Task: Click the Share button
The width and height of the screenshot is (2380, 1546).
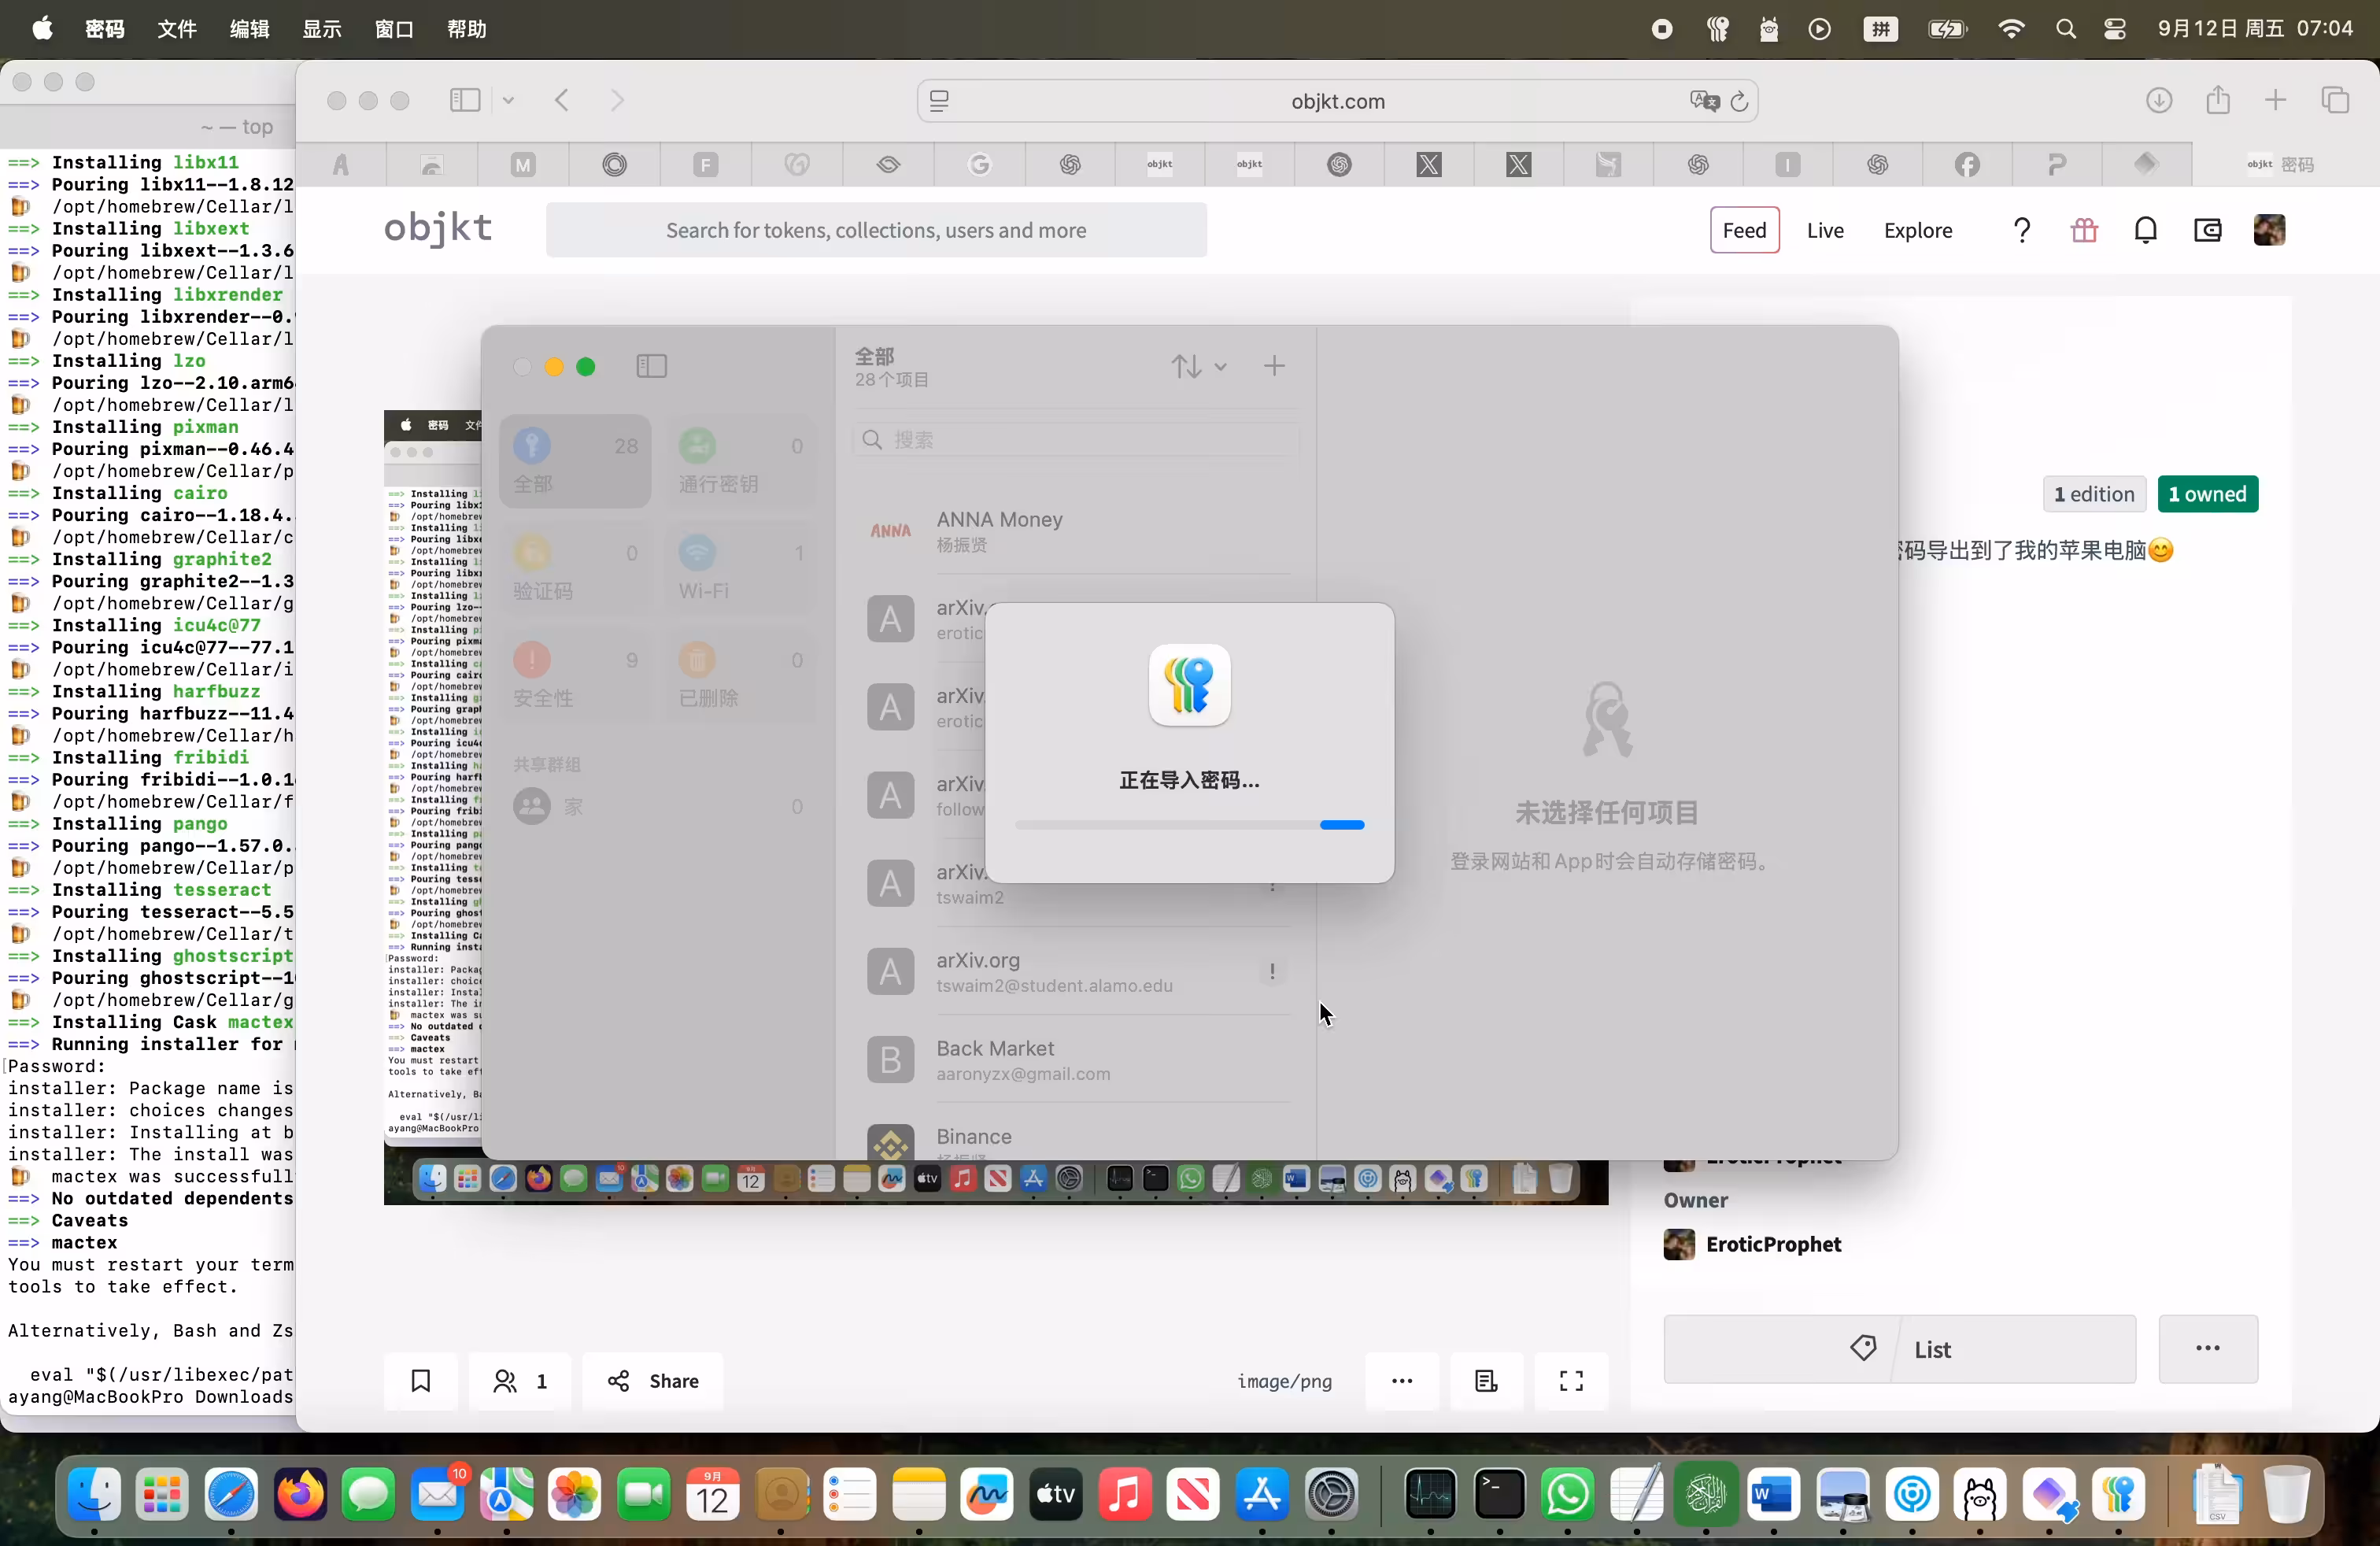Action: (653, 1381)
